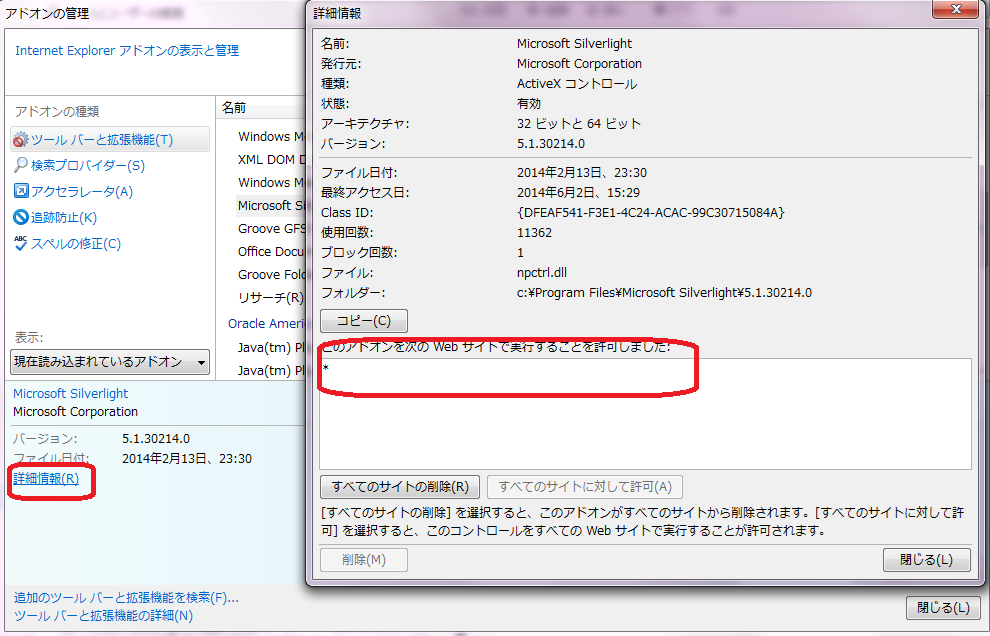Click the toolbars and extensions gear icon
990x636 pixels.
21,140
